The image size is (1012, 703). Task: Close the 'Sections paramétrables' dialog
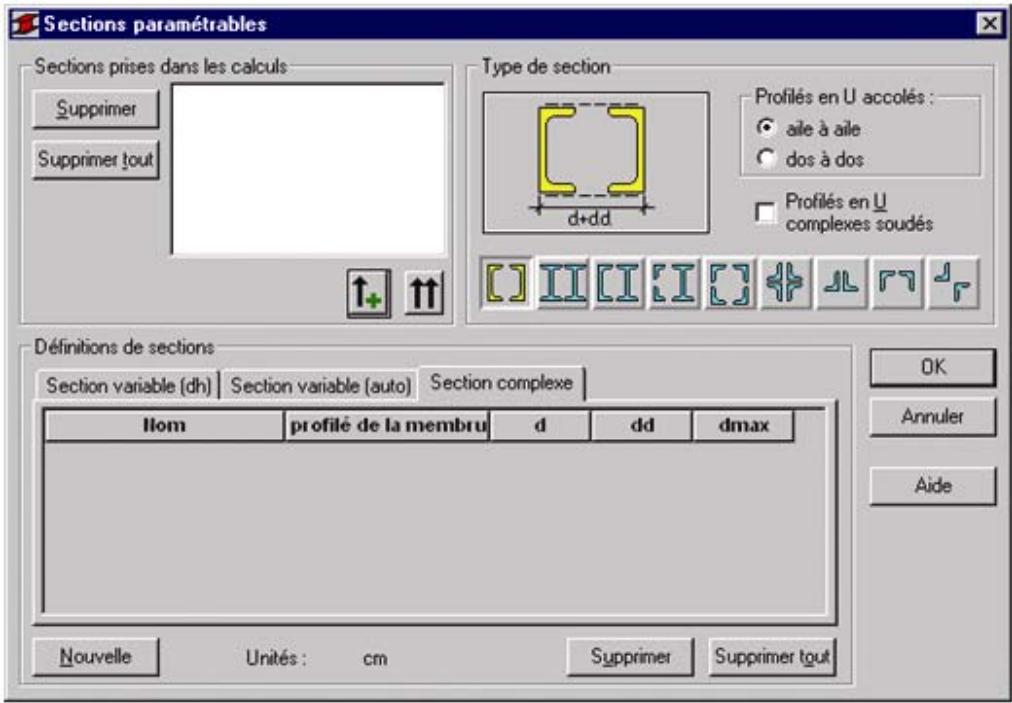(989, 24)
